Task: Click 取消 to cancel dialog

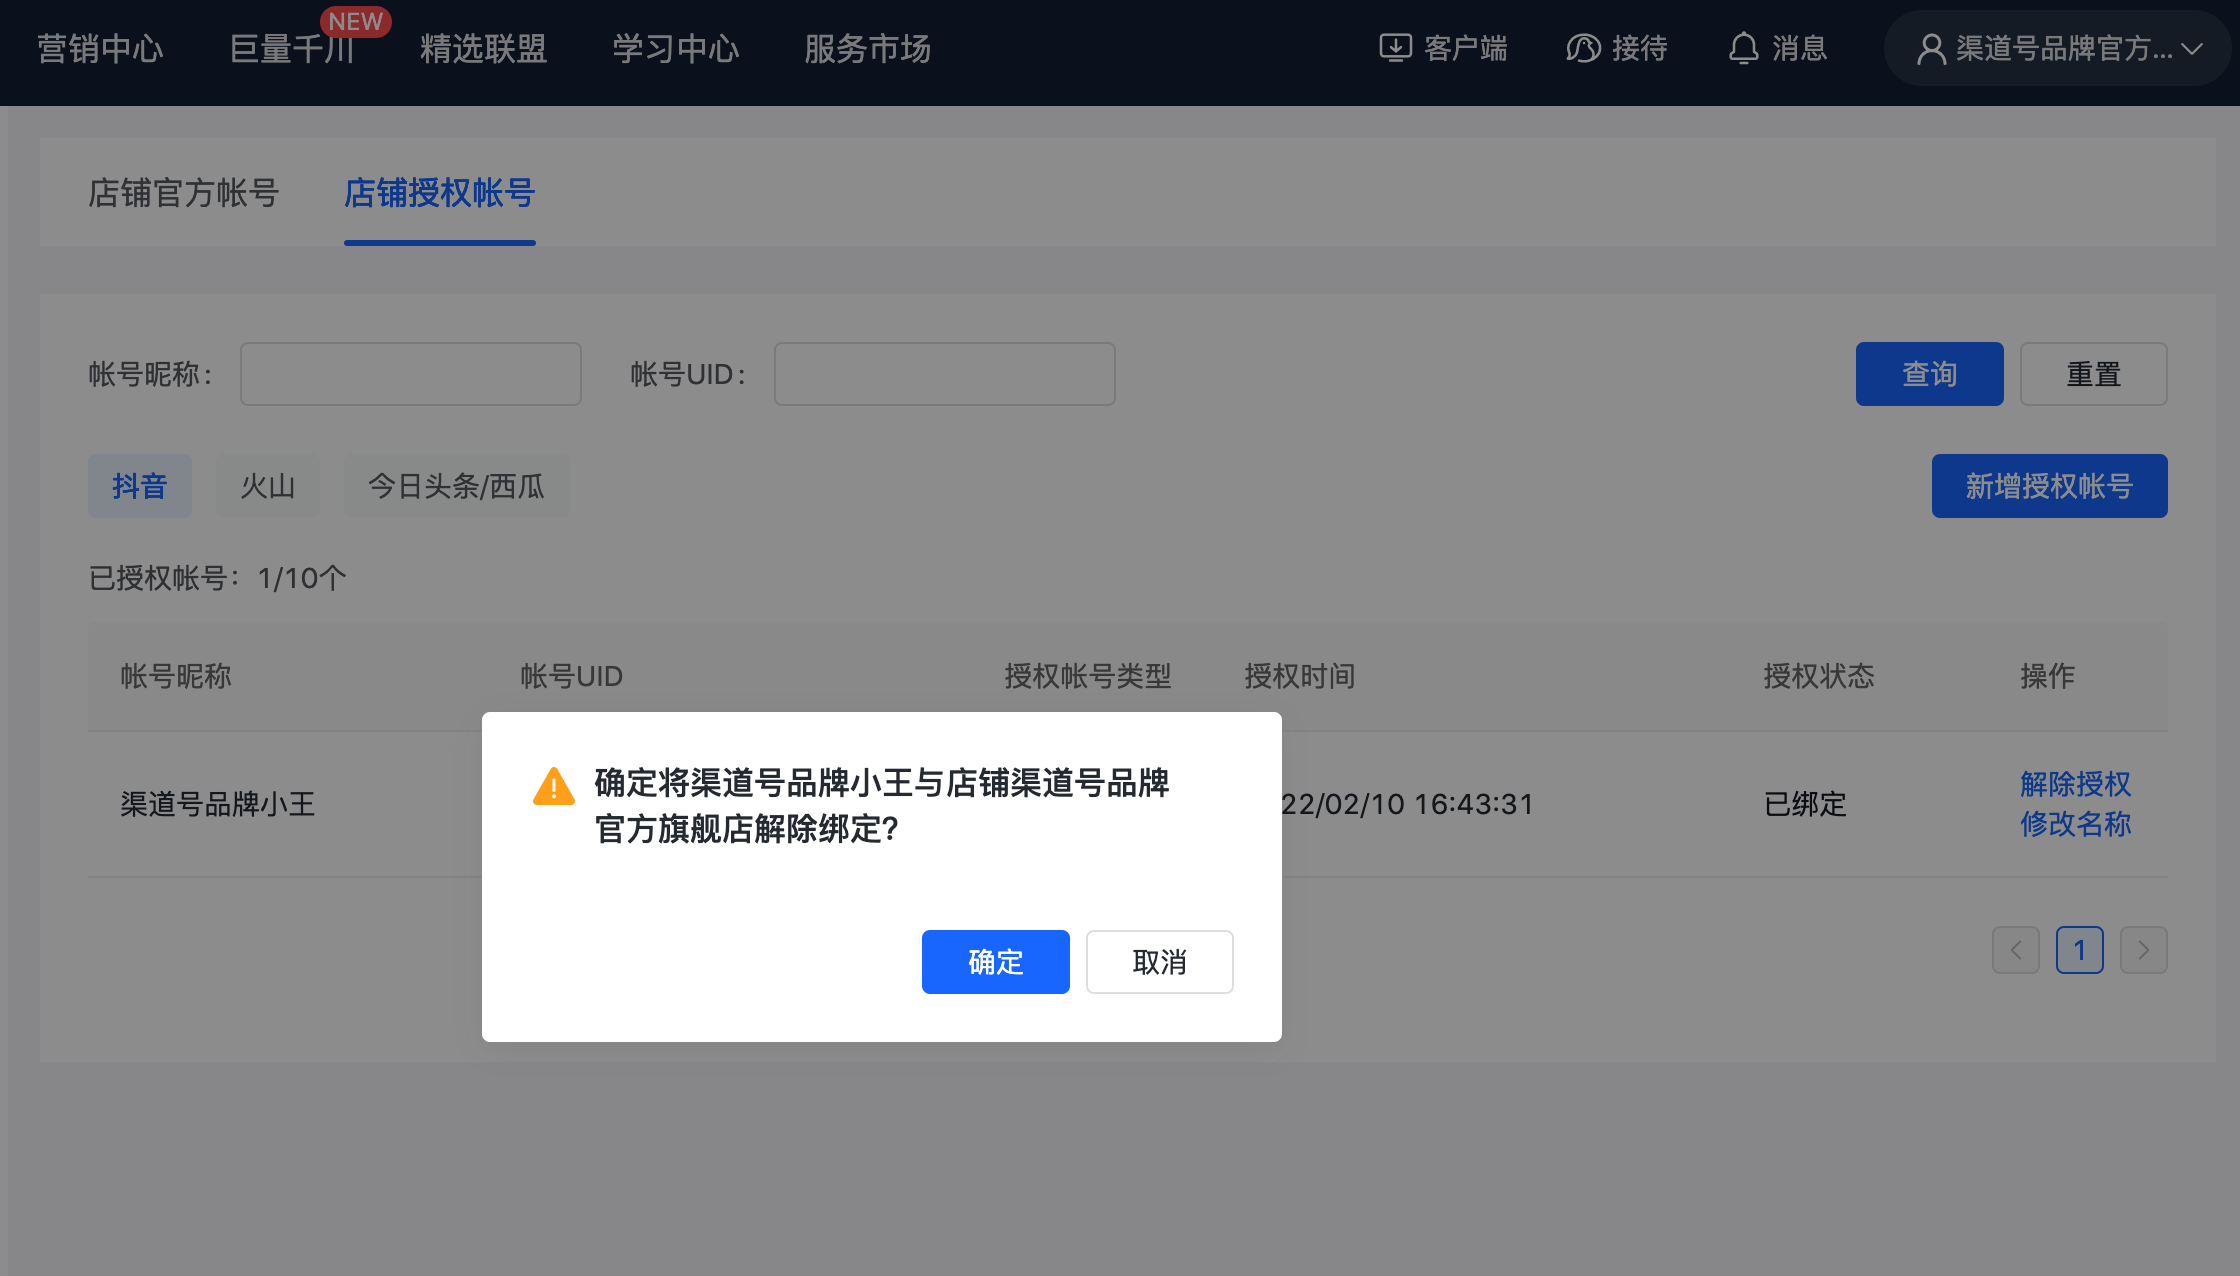Action: point(1159,962)
